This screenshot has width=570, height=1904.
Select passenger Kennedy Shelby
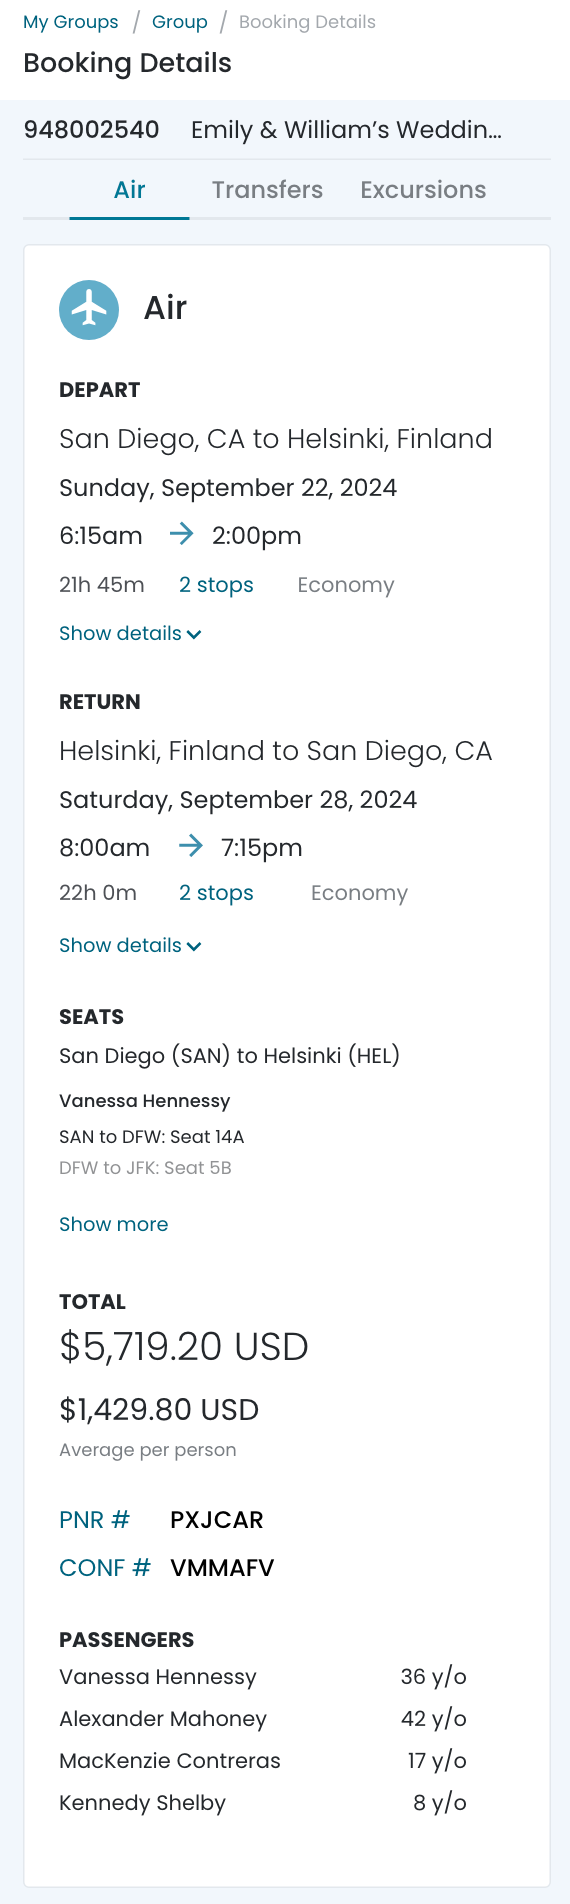pyautogui.click(x=263, y=1803)
